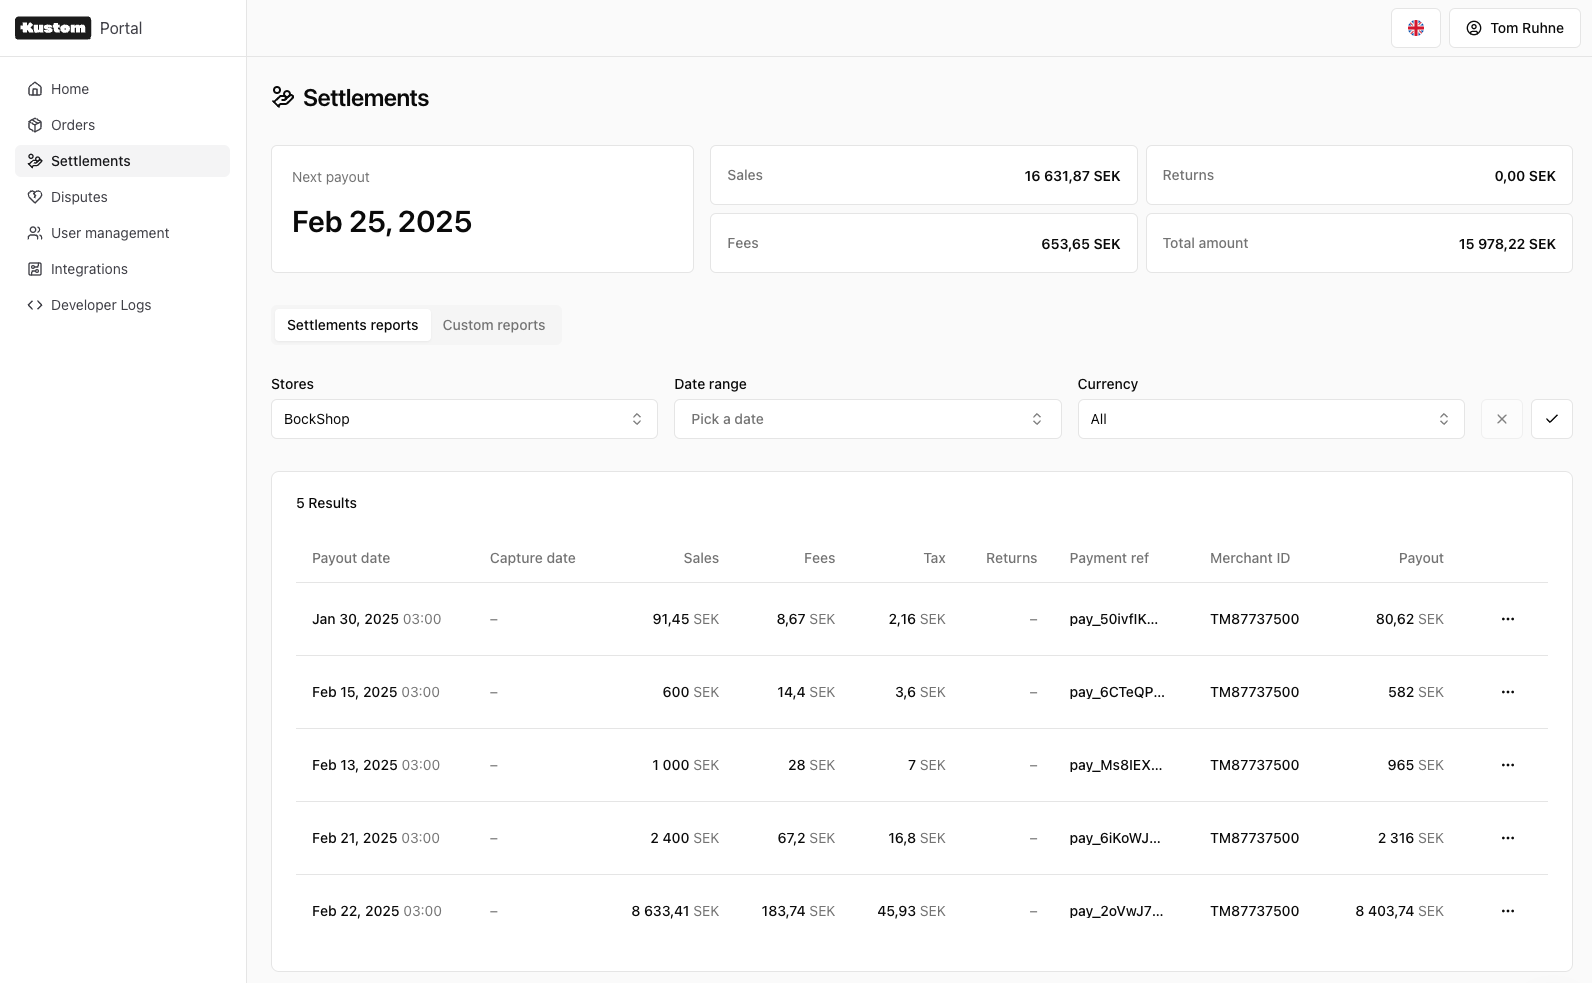The width and height of the screenshot is (1592, 983).
Task: Select Settlements in sidebar
Action: [122, 161]
